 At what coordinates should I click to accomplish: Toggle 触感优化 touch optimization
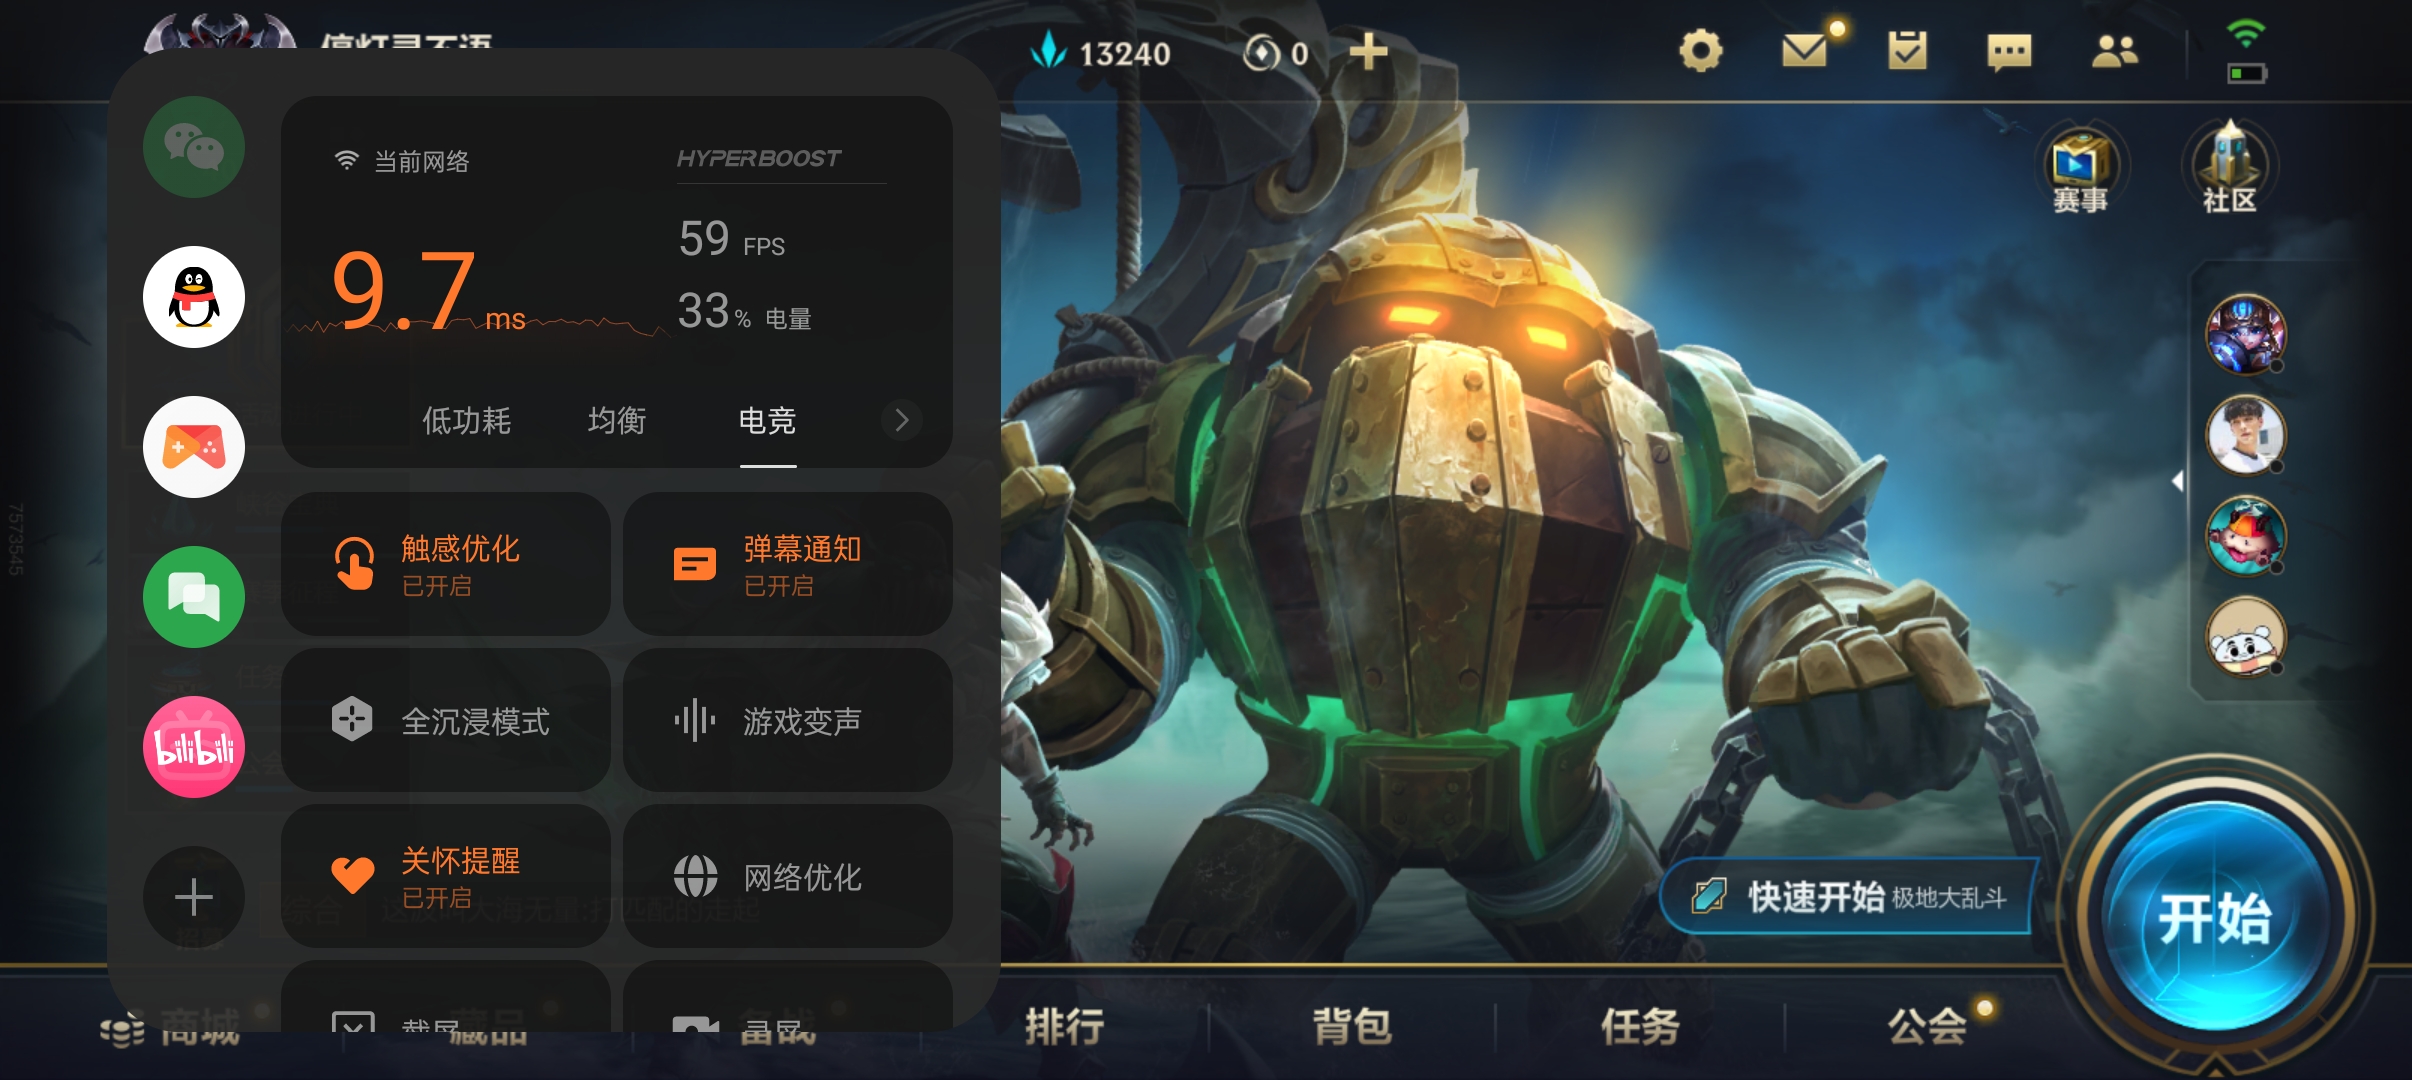pyautogui.click(x=446, y=564)
